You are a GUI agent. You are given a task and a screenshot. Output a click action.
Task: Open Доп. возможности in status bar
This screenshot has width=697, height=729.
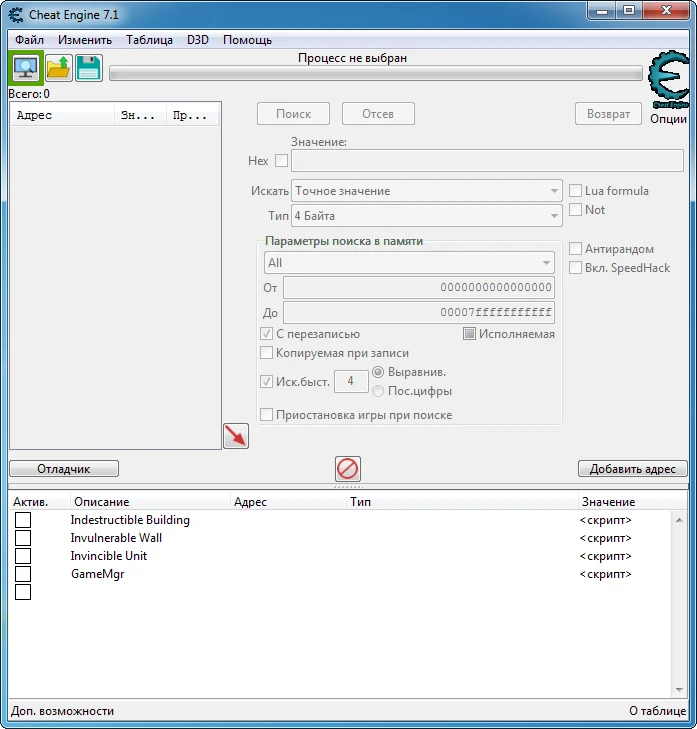point(62,711)
